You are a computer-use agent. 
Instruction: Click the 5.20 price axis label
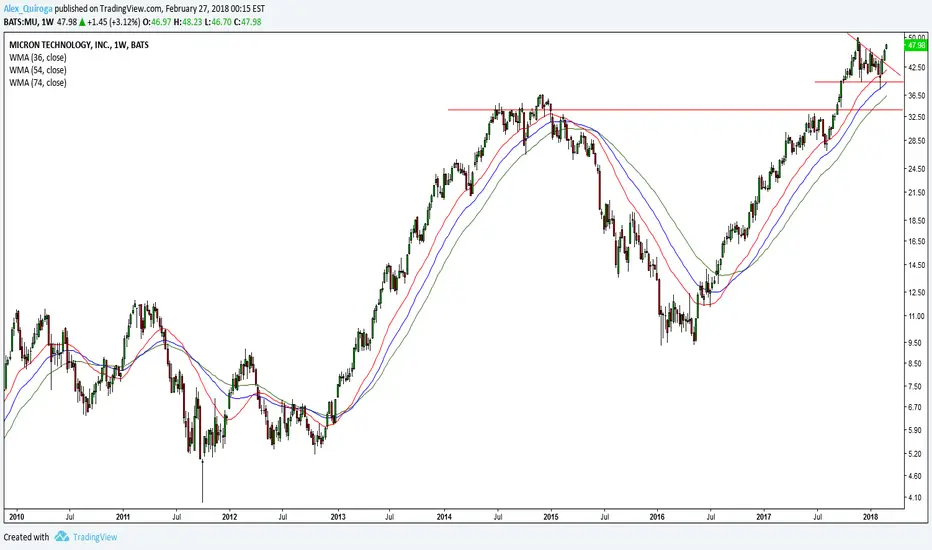[917, 454]
